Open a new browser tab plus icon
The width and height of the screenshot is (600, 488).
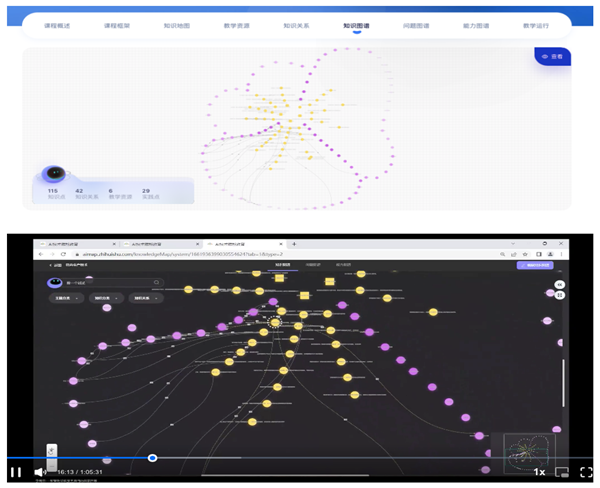pyautogui.click(x=294, y=244)
